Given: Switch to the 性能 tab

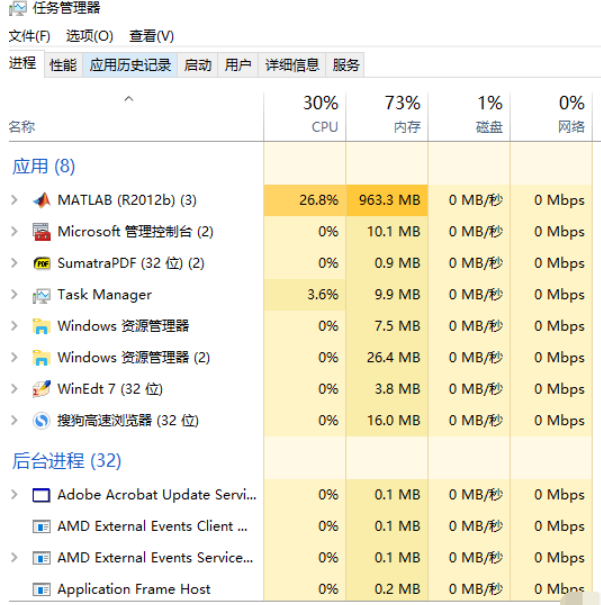Looking at the screenshot, I should tap(63, 65).
